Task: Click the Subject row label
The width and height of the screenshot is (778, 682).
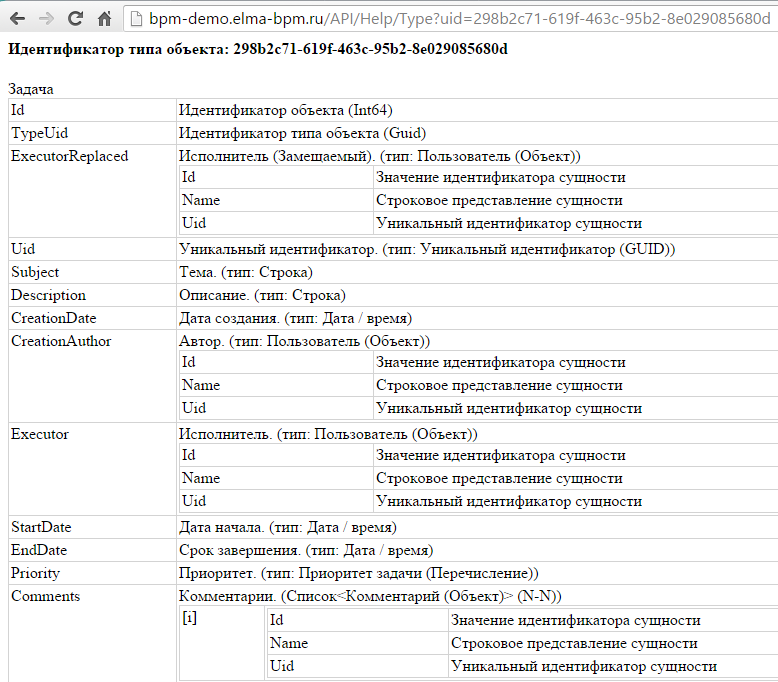Action: tap(35, 272)
